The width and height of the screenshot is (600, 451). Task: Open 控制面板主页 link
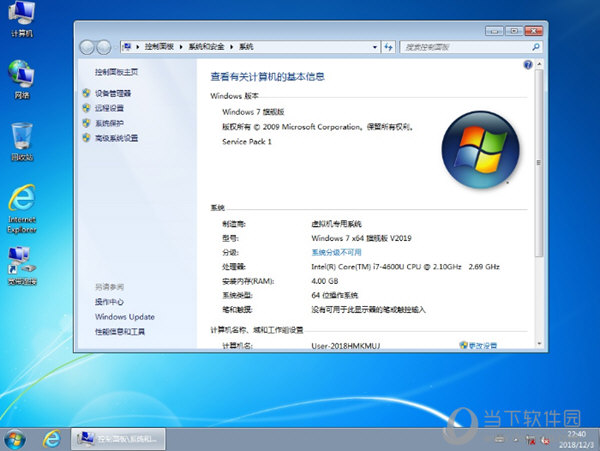click(x=116, y=72)
